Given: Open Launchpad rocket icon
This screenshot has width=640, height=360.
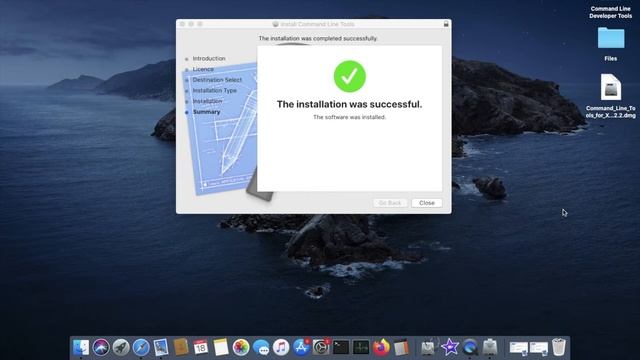Looking at the screenshot, I should point(121,347).
